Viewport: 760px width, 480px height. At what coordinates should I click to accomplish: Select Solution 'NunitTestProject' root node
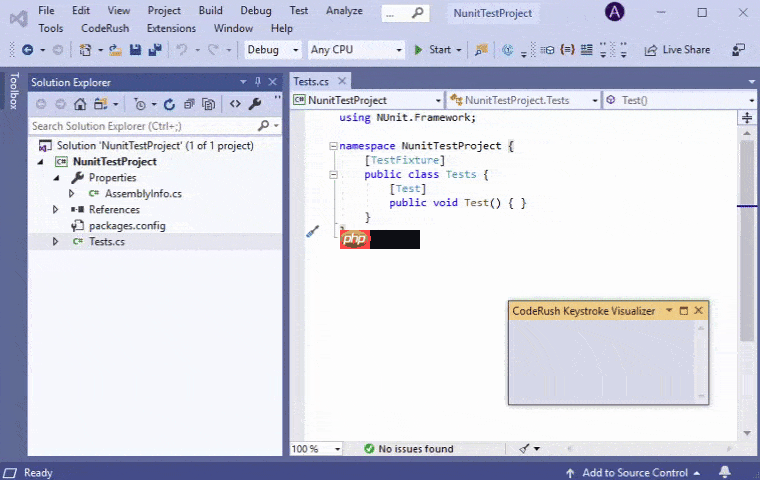pyautogui.click(x=155, y=145)
